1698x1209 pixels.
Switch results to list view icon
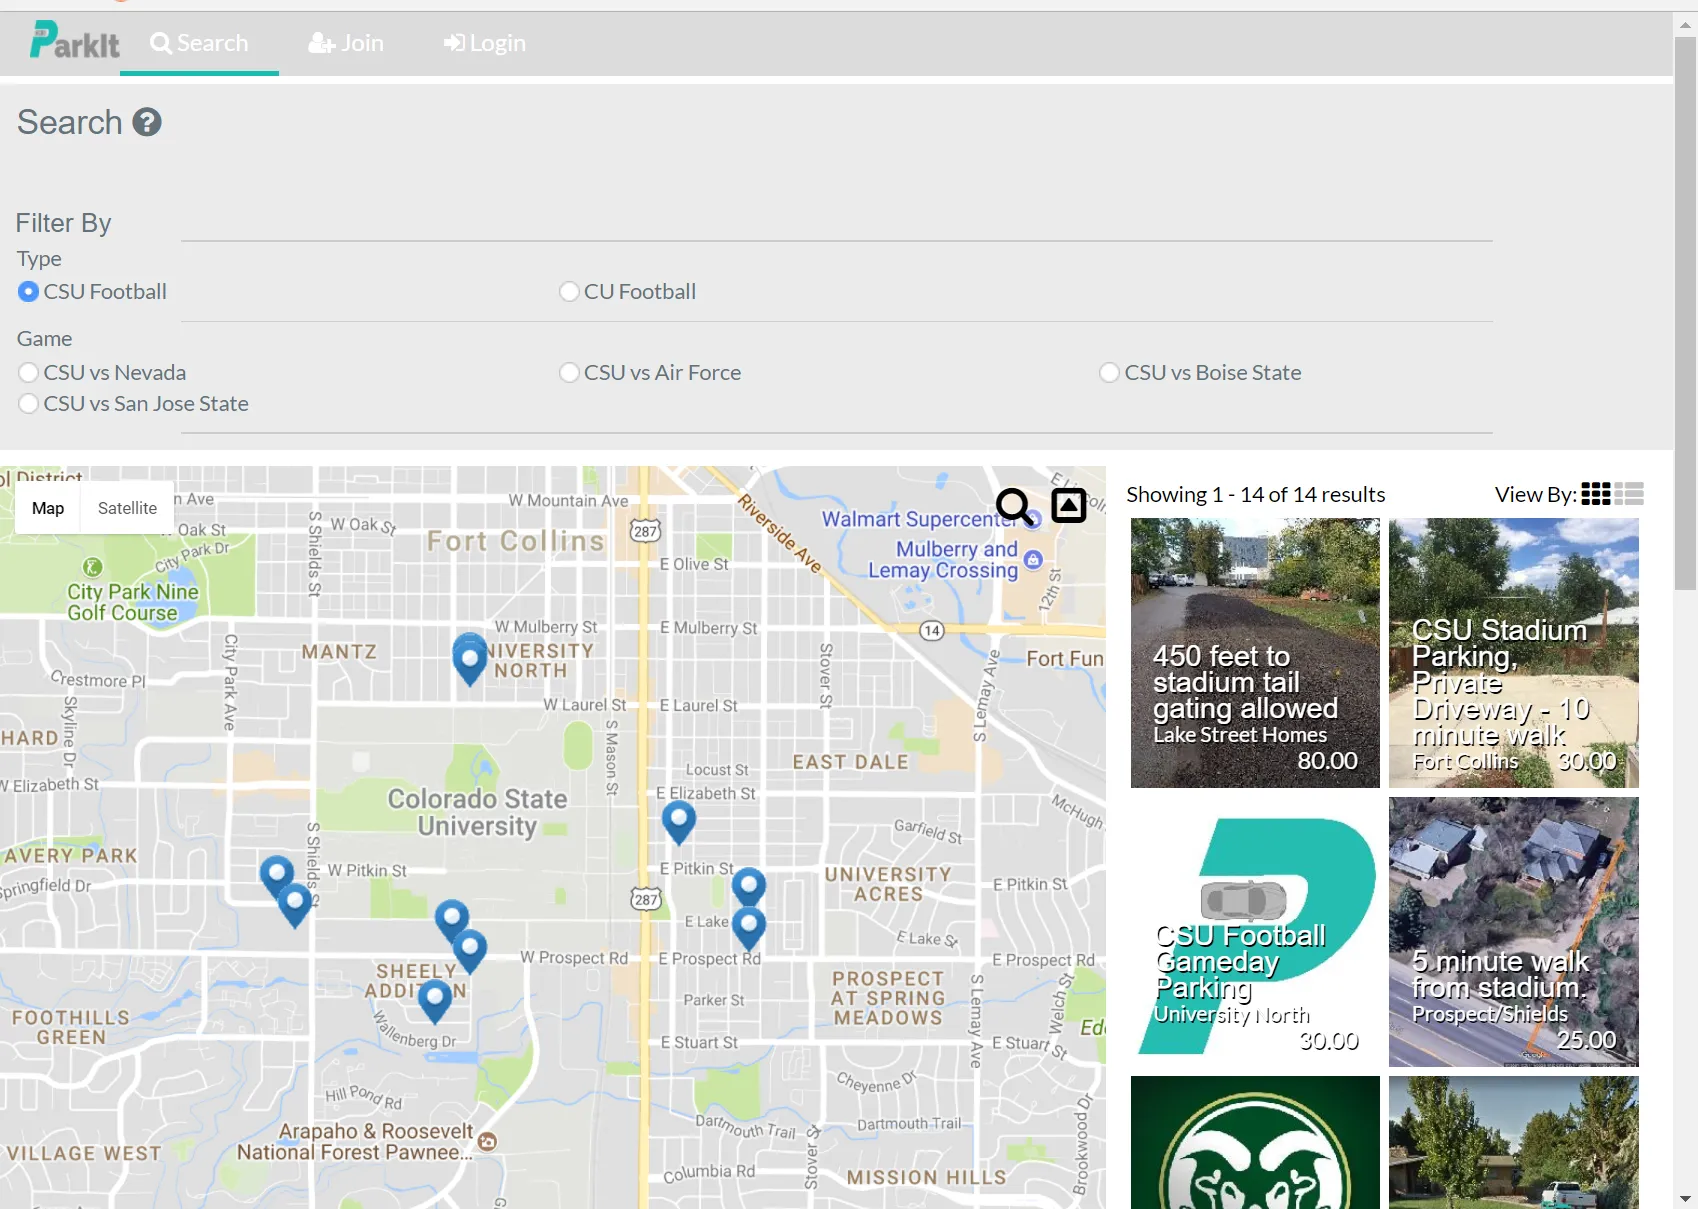pos(1629,494)
